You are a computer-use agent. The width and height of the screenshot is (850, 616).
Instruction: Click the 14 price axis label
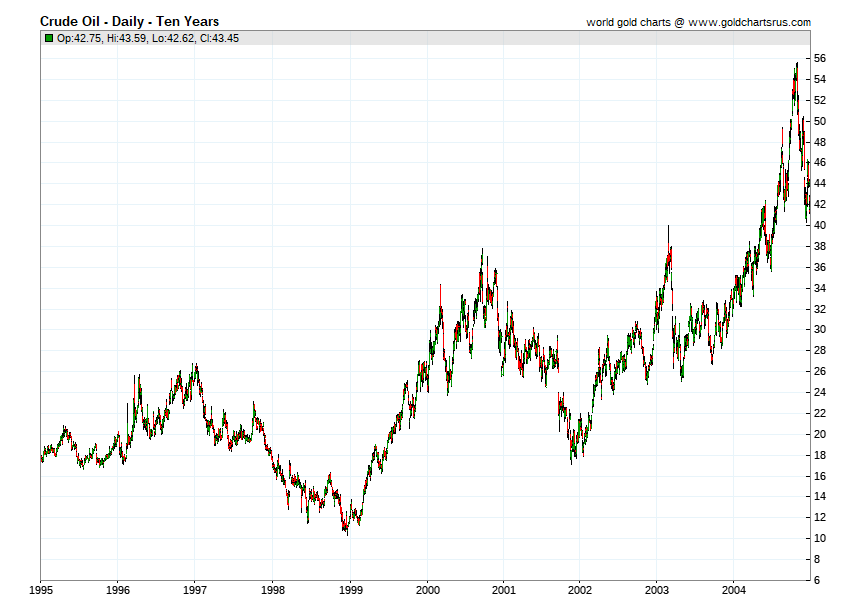pos(820,496)
